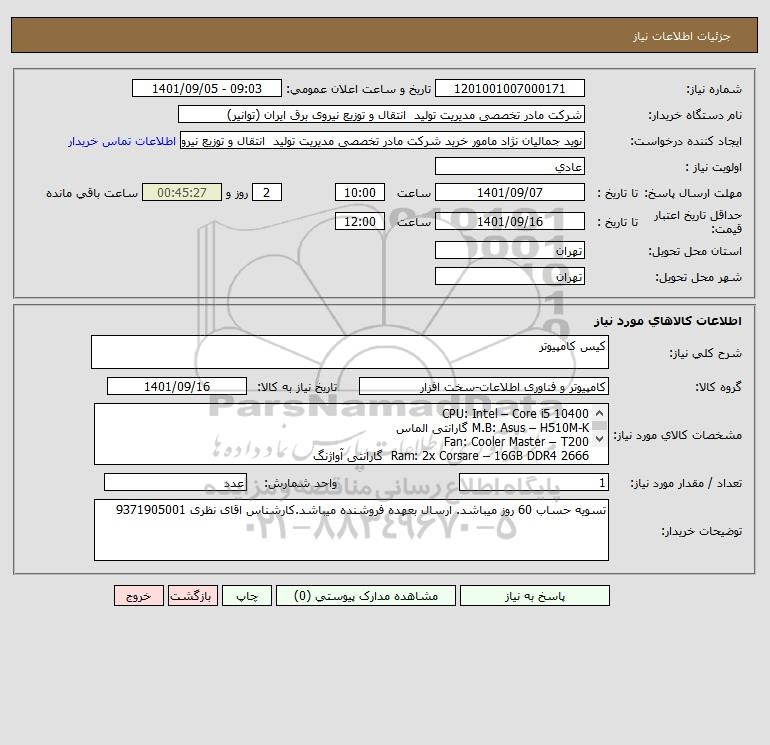770x745 pixels.
Task: Click request creator name field
Action: (382, 141)
